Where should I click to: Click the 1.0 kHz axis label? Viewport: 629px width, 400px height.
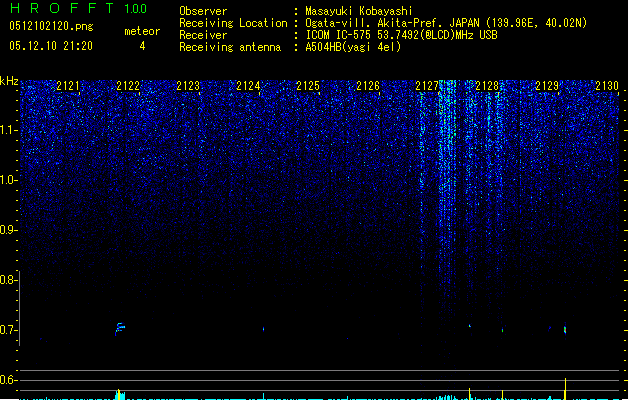[x=8, y=180]
